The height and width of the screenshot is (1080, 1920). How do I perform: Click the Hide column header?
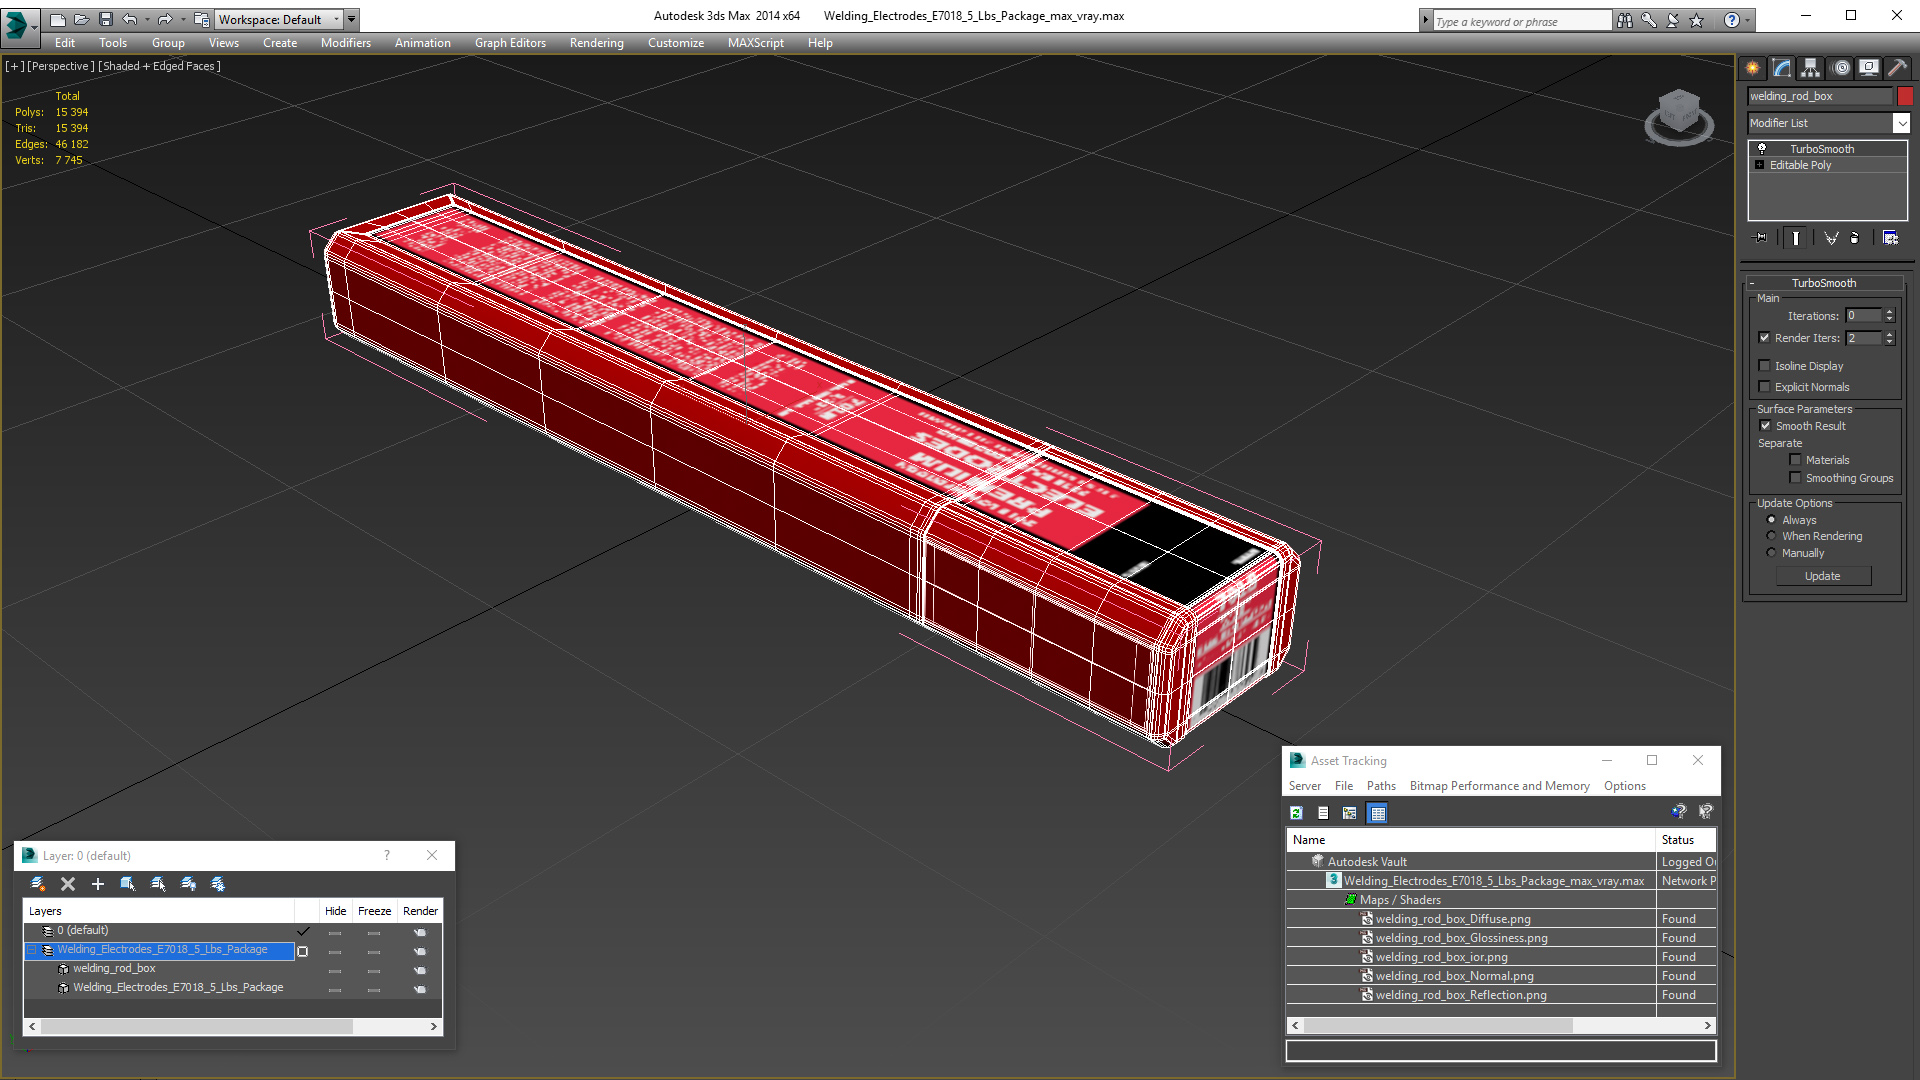tap(336, 911)
